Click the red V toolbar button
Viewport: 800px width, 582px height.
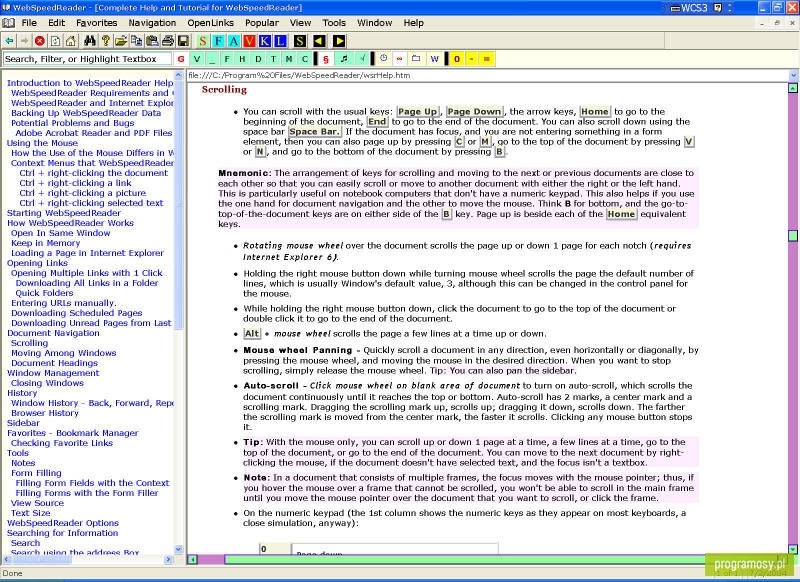tap(249, 41)
